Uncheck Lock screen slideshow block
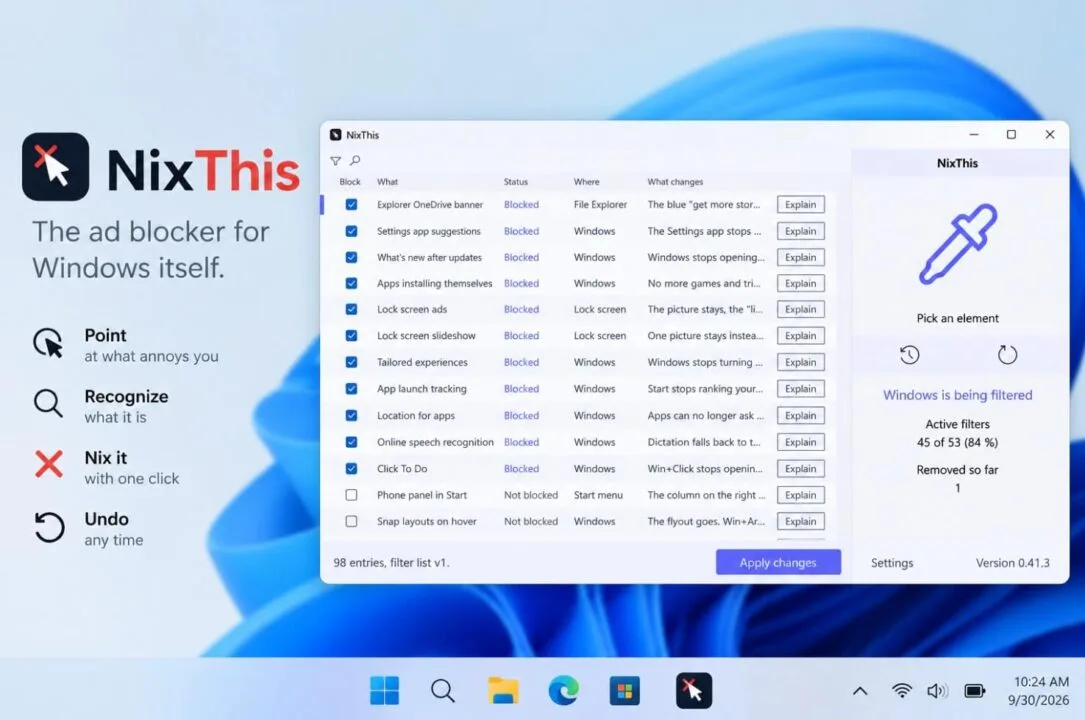Image resolution: width=1085 pixels, height=720 pixels. pos(352,335)
